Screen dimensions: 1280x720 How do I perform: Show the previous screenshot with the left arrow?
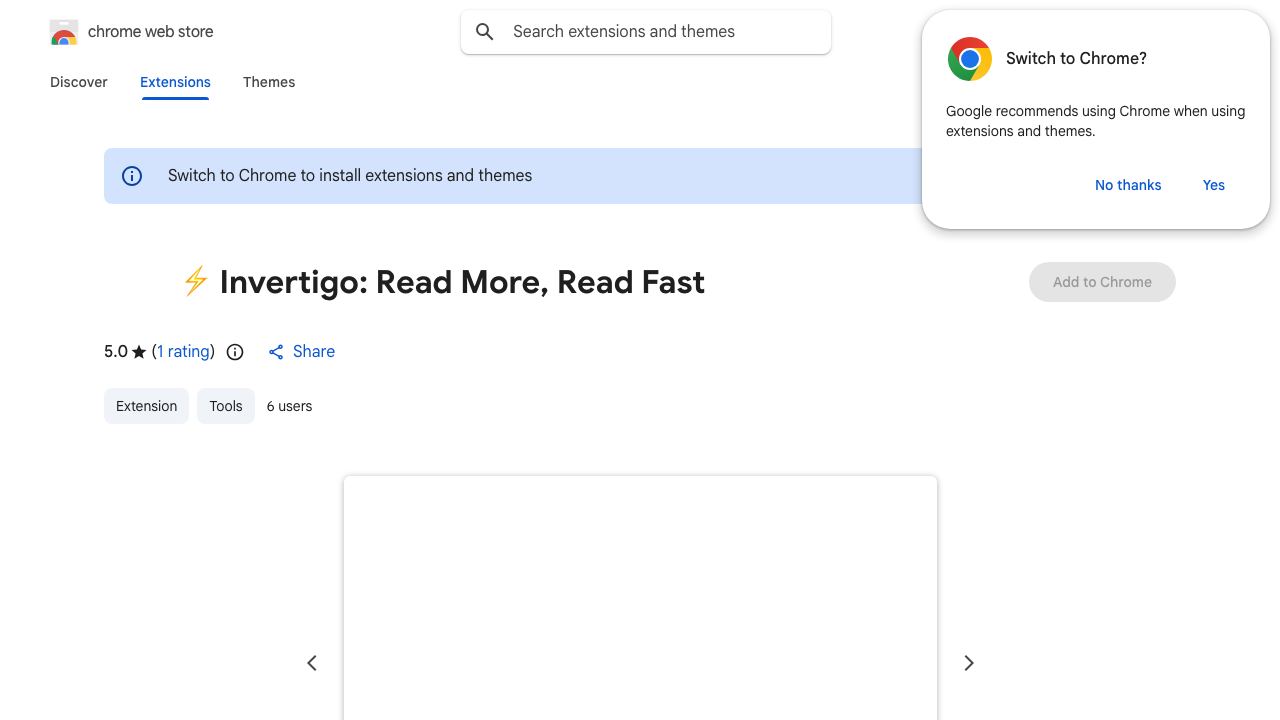coord(312,663)
